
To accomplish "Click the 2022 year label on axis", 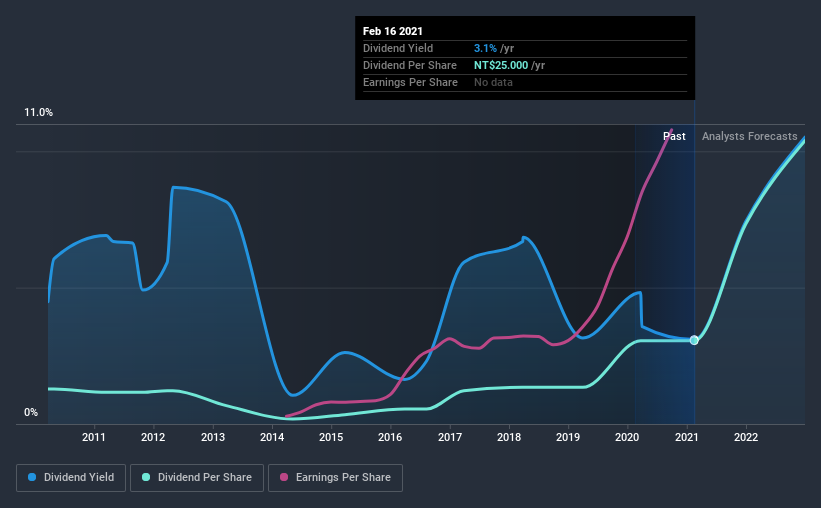I will [x=746, y=437].
